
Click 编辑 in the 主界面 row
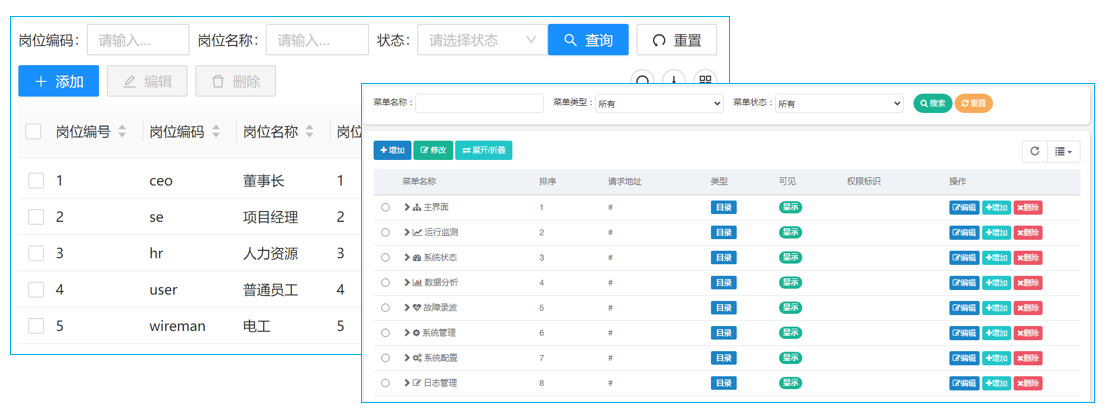964,208
